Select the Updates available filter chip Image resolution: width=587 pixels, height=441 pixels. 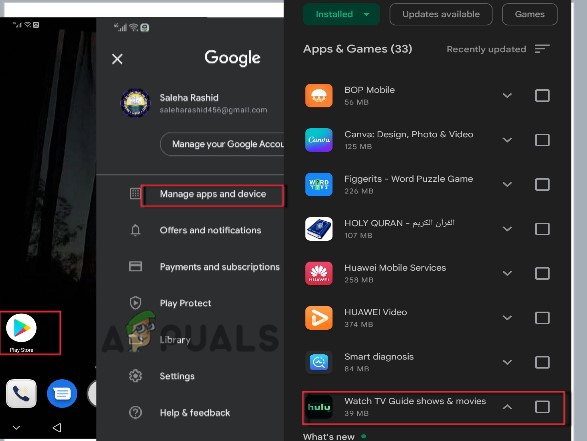click(441, 14)
